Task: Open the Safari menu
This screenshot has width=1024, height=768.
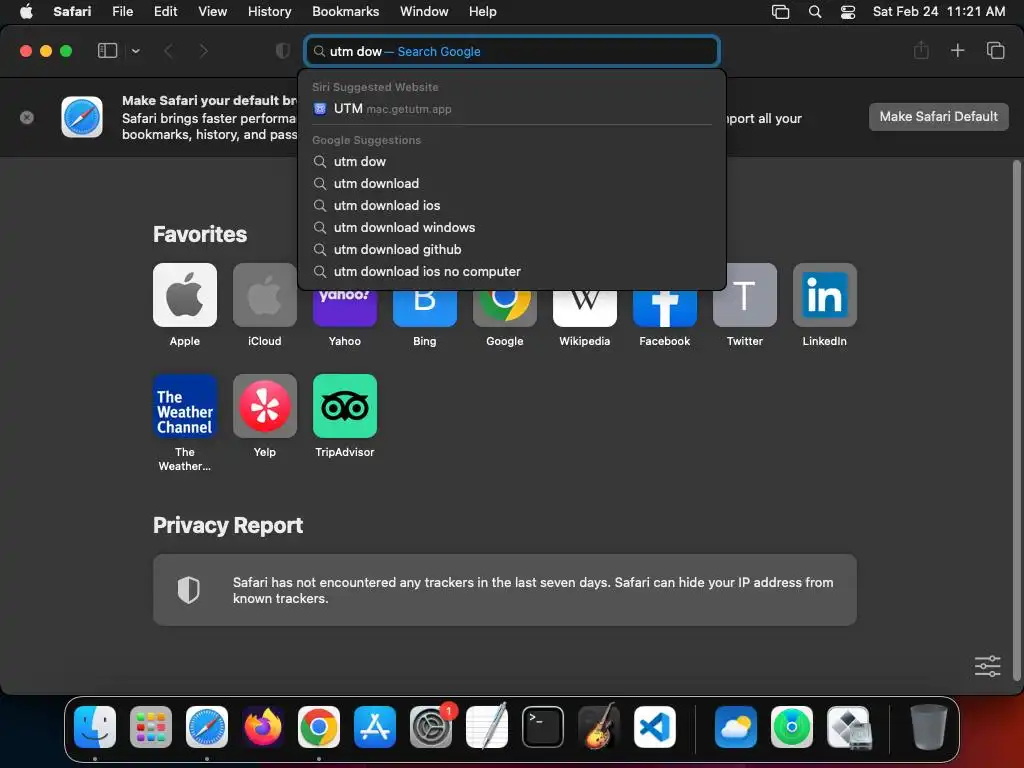Action: [72, 11]
